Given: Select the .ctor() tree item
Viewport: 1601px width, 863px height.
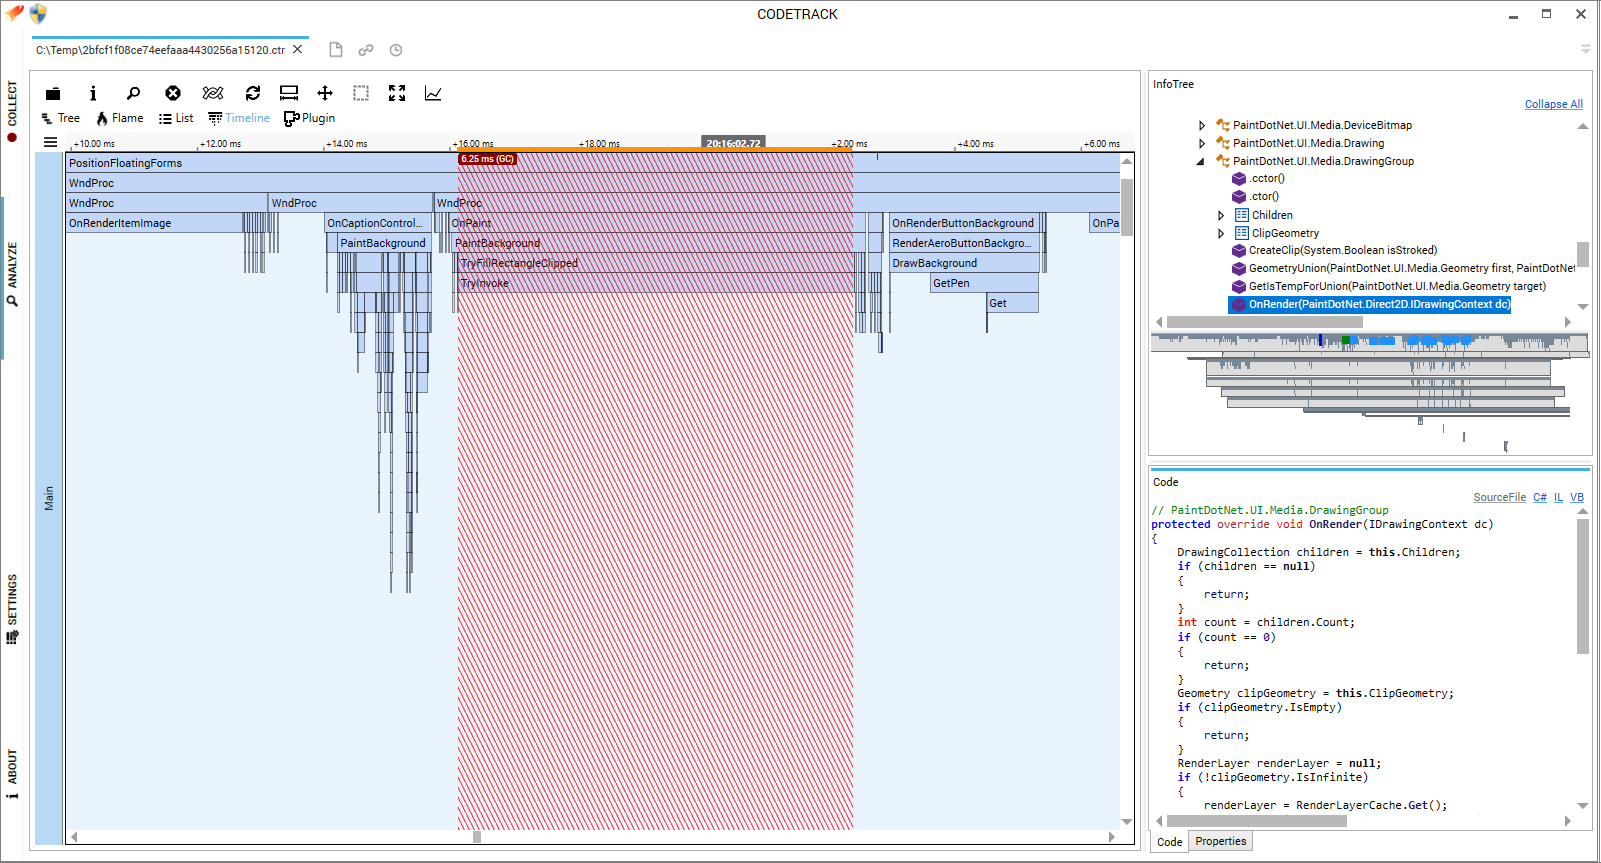Looking at the screenshot, I should (x=1255, y=196).
